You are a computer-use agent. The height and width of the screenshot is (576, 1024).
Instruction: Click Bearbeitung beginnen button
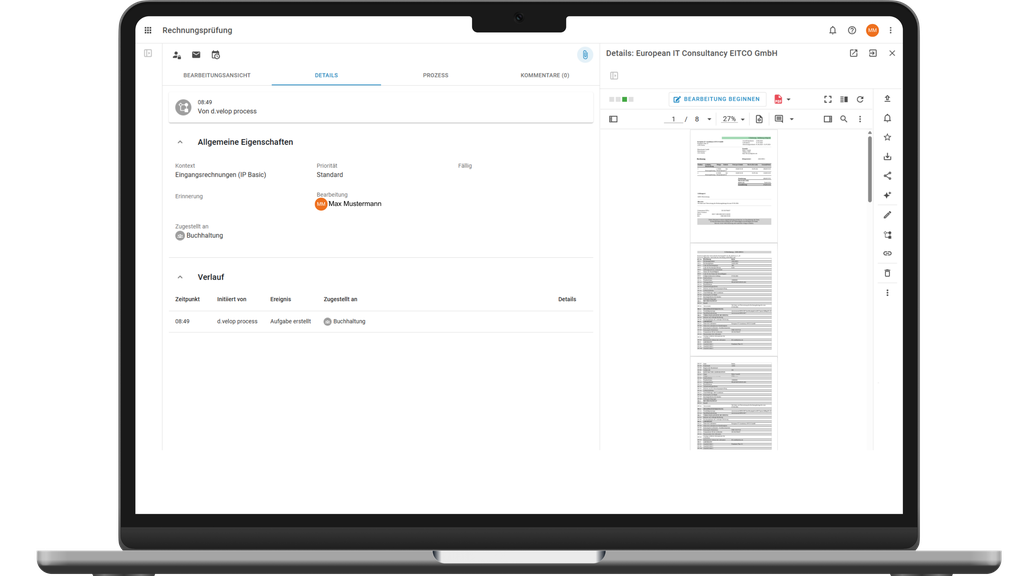[x=716, y=99]
